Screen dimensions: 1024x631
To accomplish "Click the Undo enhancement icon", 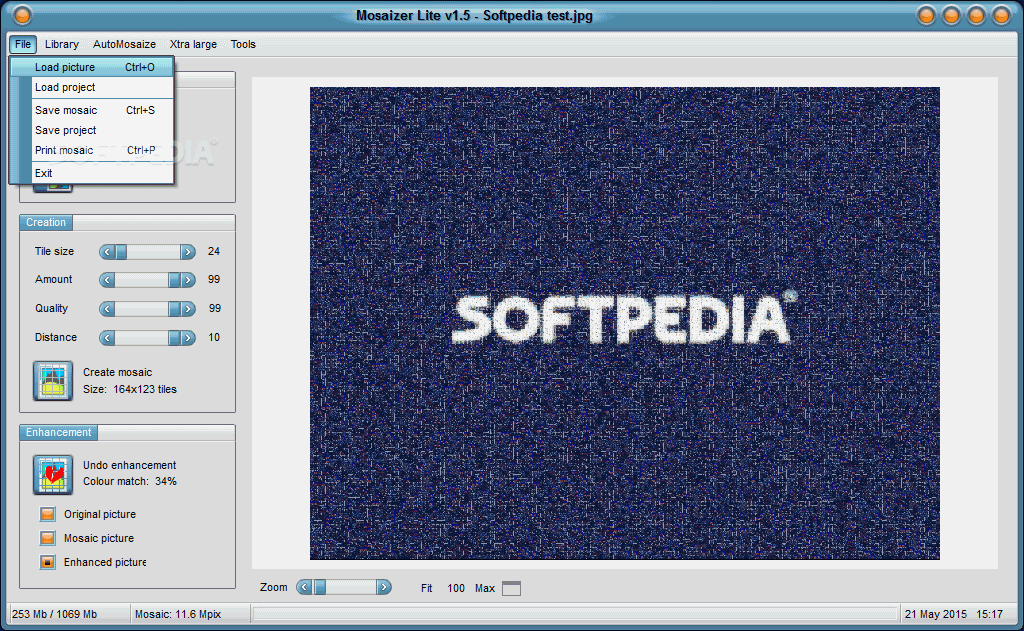I will tap(53, 474).
